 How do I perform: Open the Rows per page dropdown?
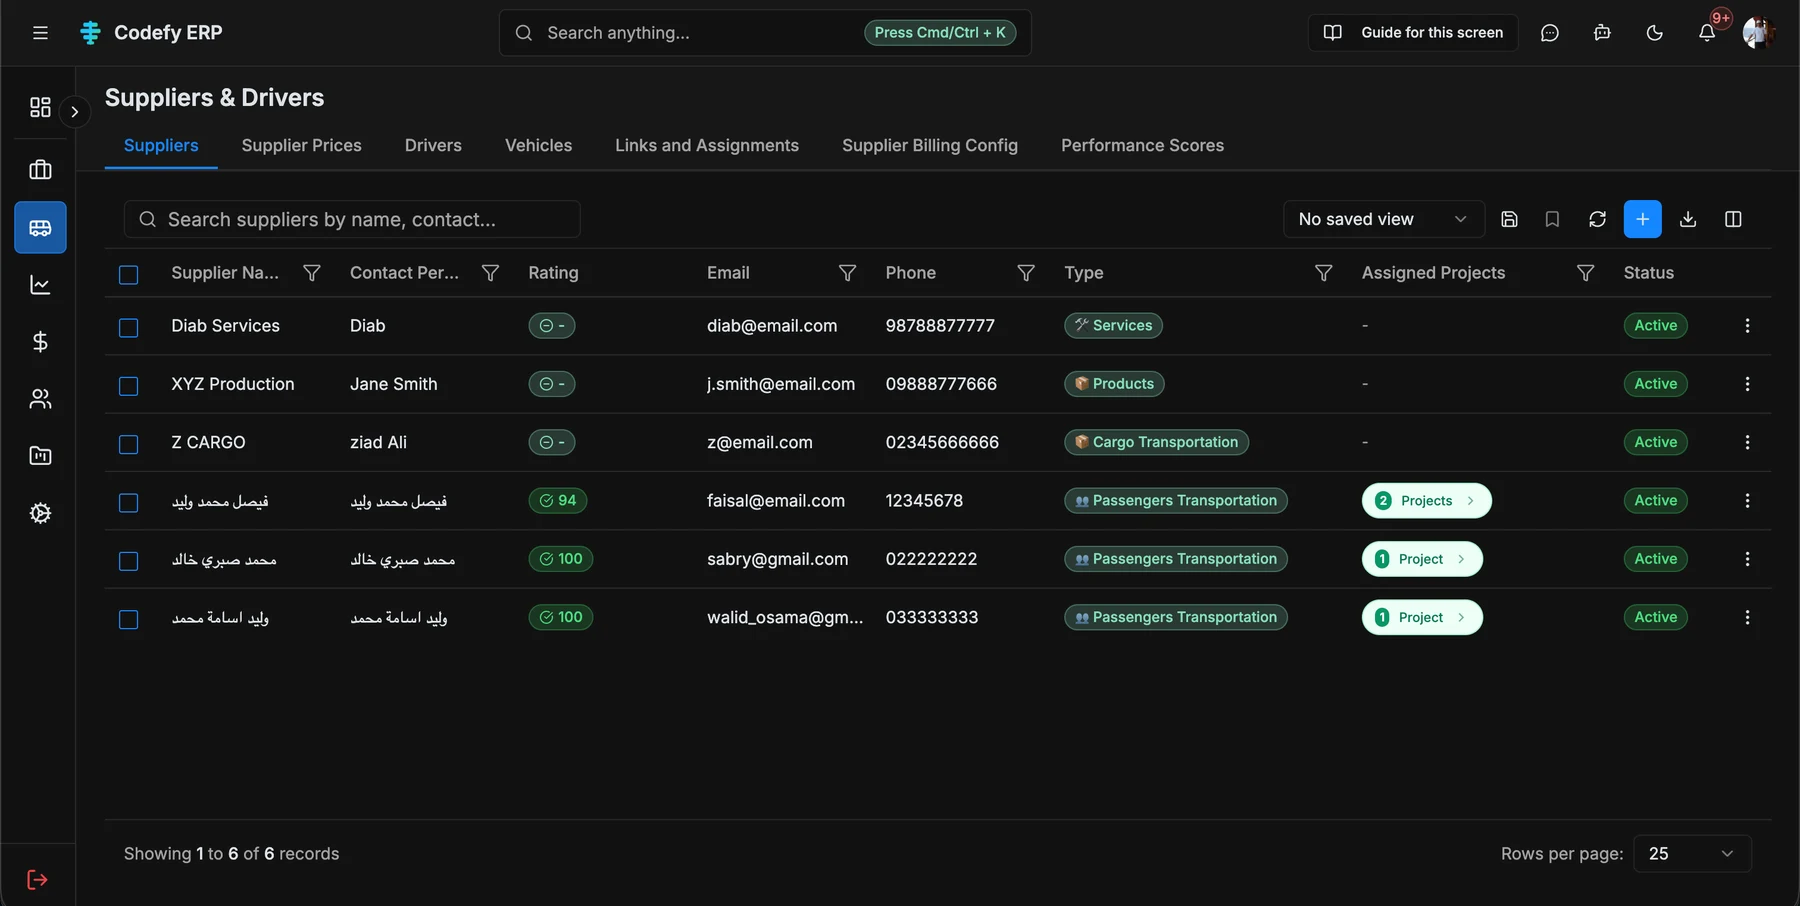[1692, 854]
